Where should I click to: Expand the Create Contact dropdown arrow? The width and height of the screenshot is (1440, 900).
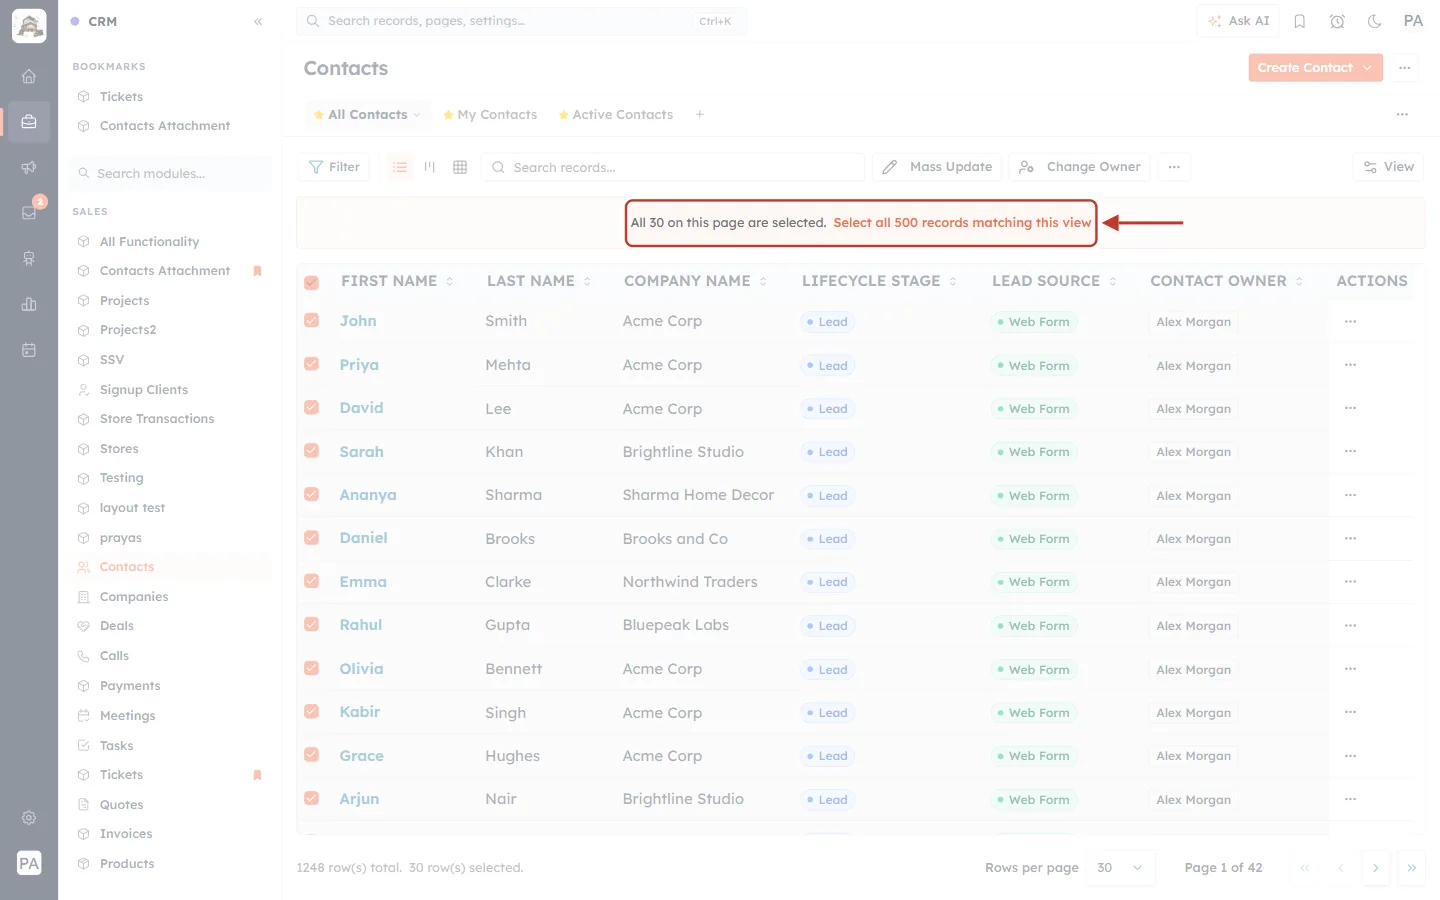1367,68
